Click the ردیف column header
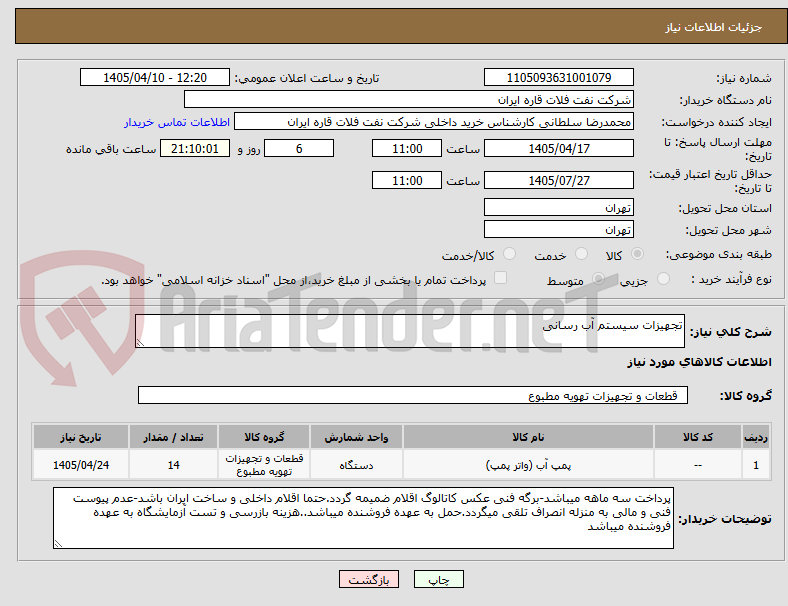Screen dimensions: 788x606 755,437
